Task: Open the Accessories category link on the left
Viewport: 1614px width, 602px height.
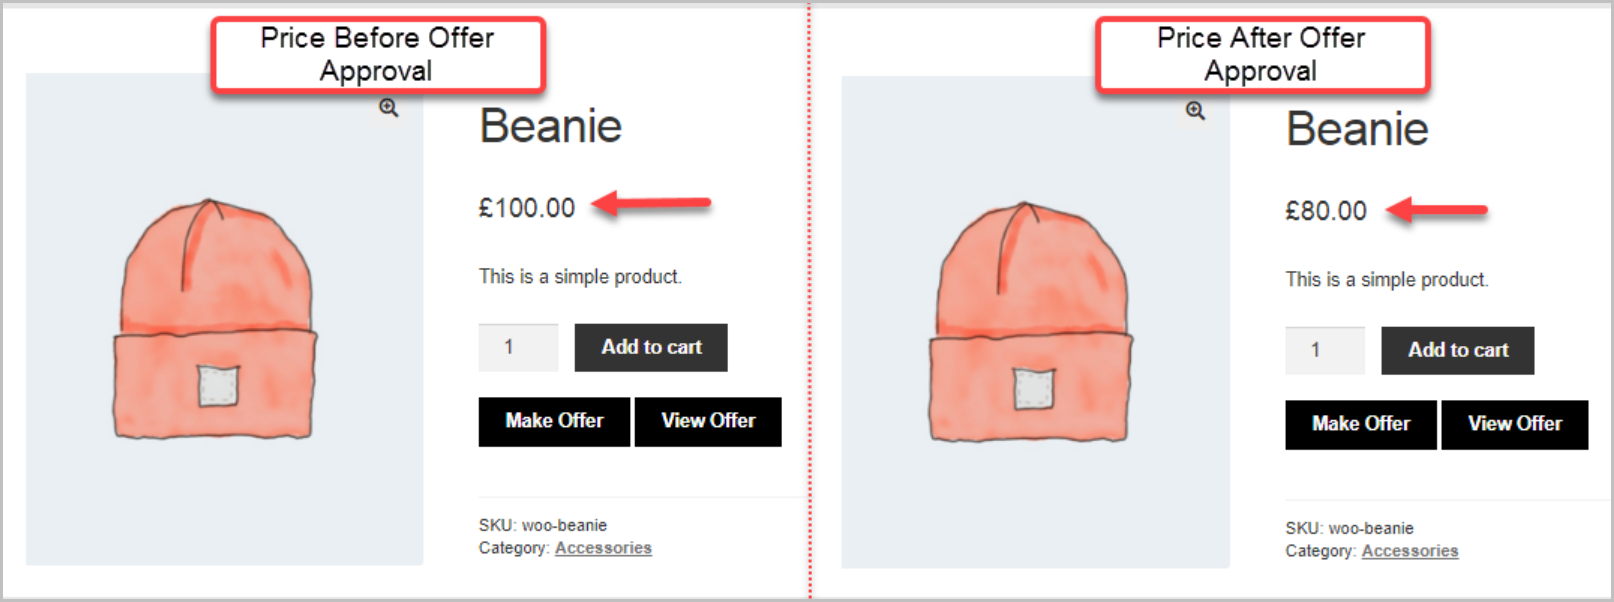Action: [x=603, y=547]
